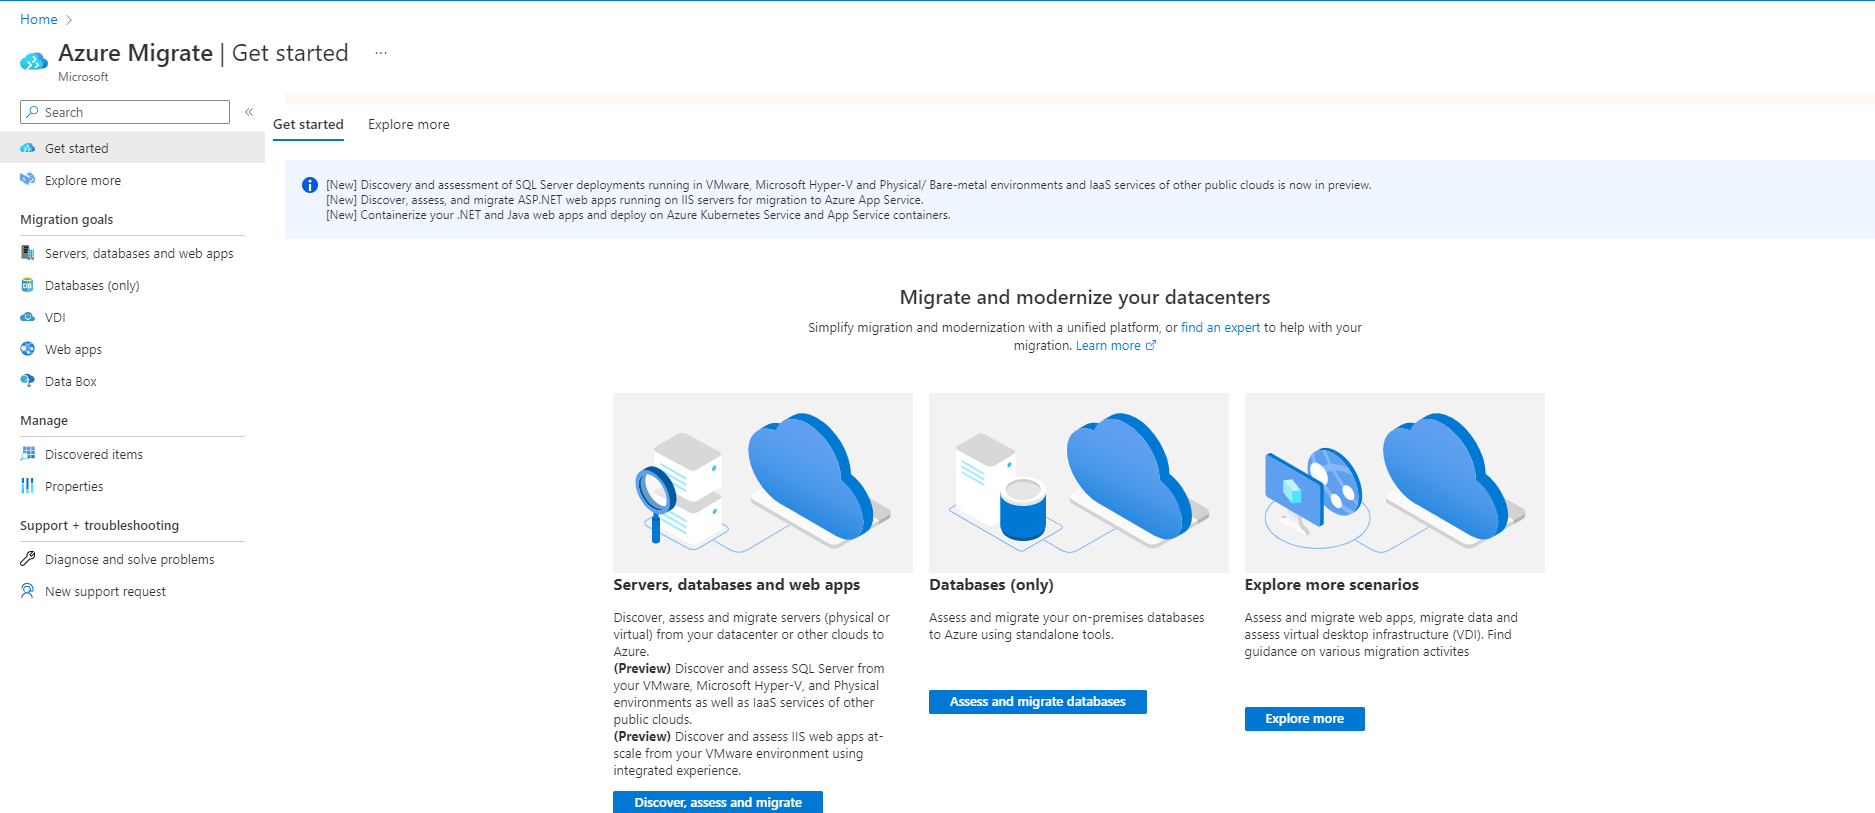Viewport: 1875px width, 813px height.
Task: Click the chevron after Home in the breadcrumb
Action: [x=69, y=20]
